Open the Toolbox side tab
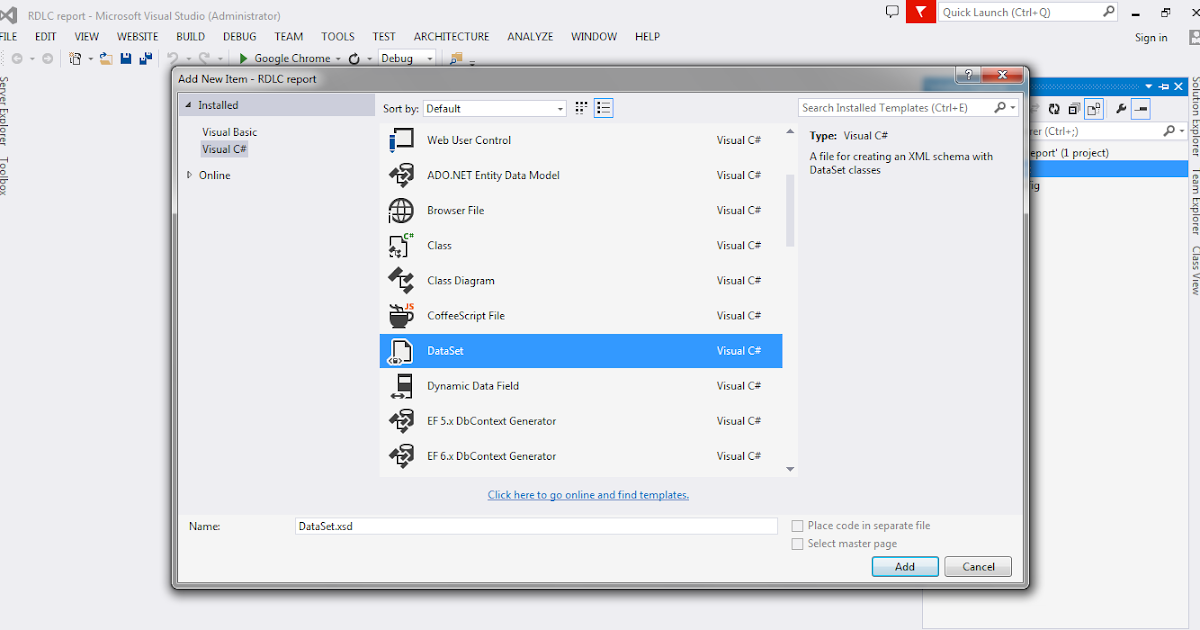 click(5, 176)
